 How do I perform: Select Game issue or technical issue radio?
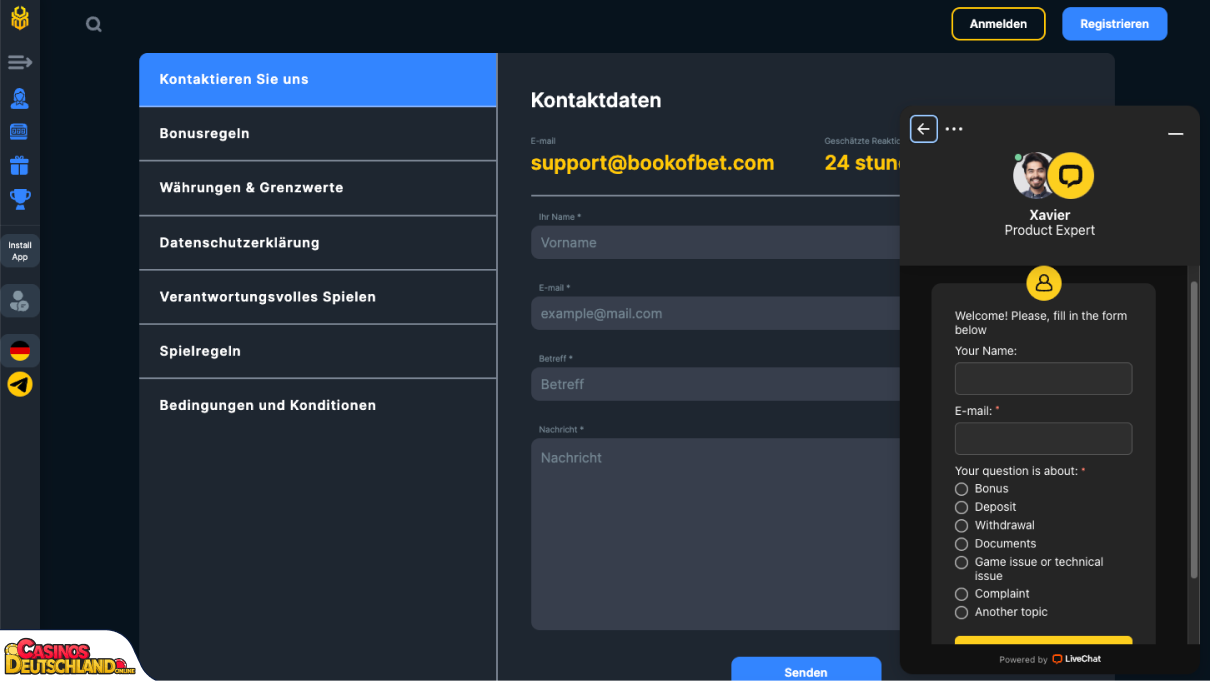click(962, 563)
